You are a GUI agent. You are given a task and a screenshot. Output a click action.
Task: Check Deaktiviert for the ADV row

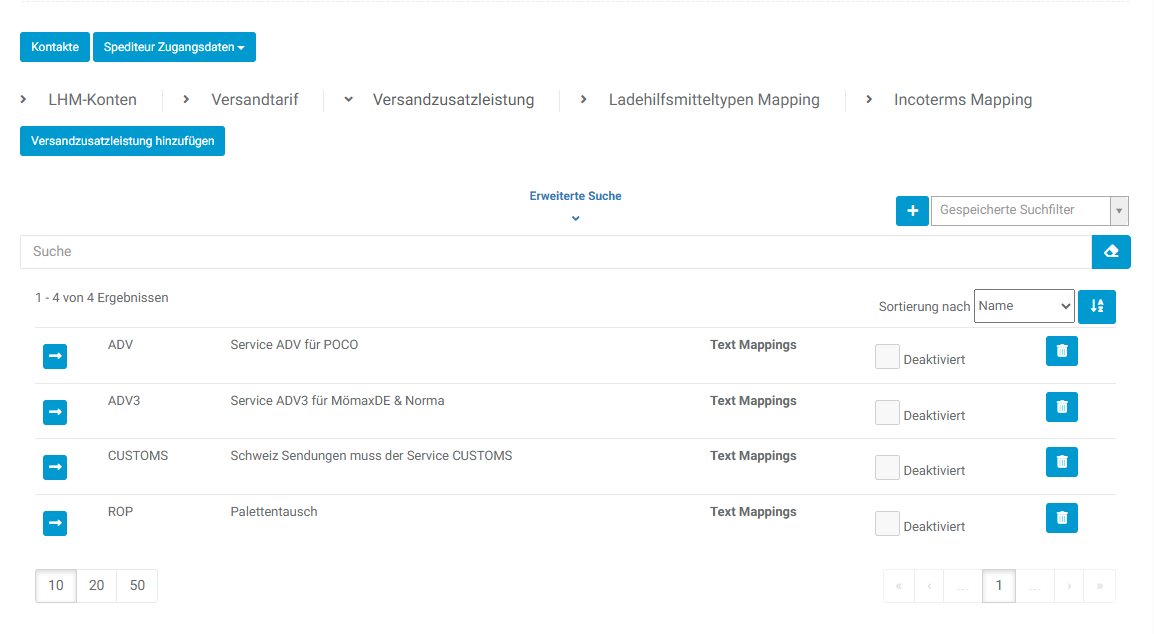[887, 357]
